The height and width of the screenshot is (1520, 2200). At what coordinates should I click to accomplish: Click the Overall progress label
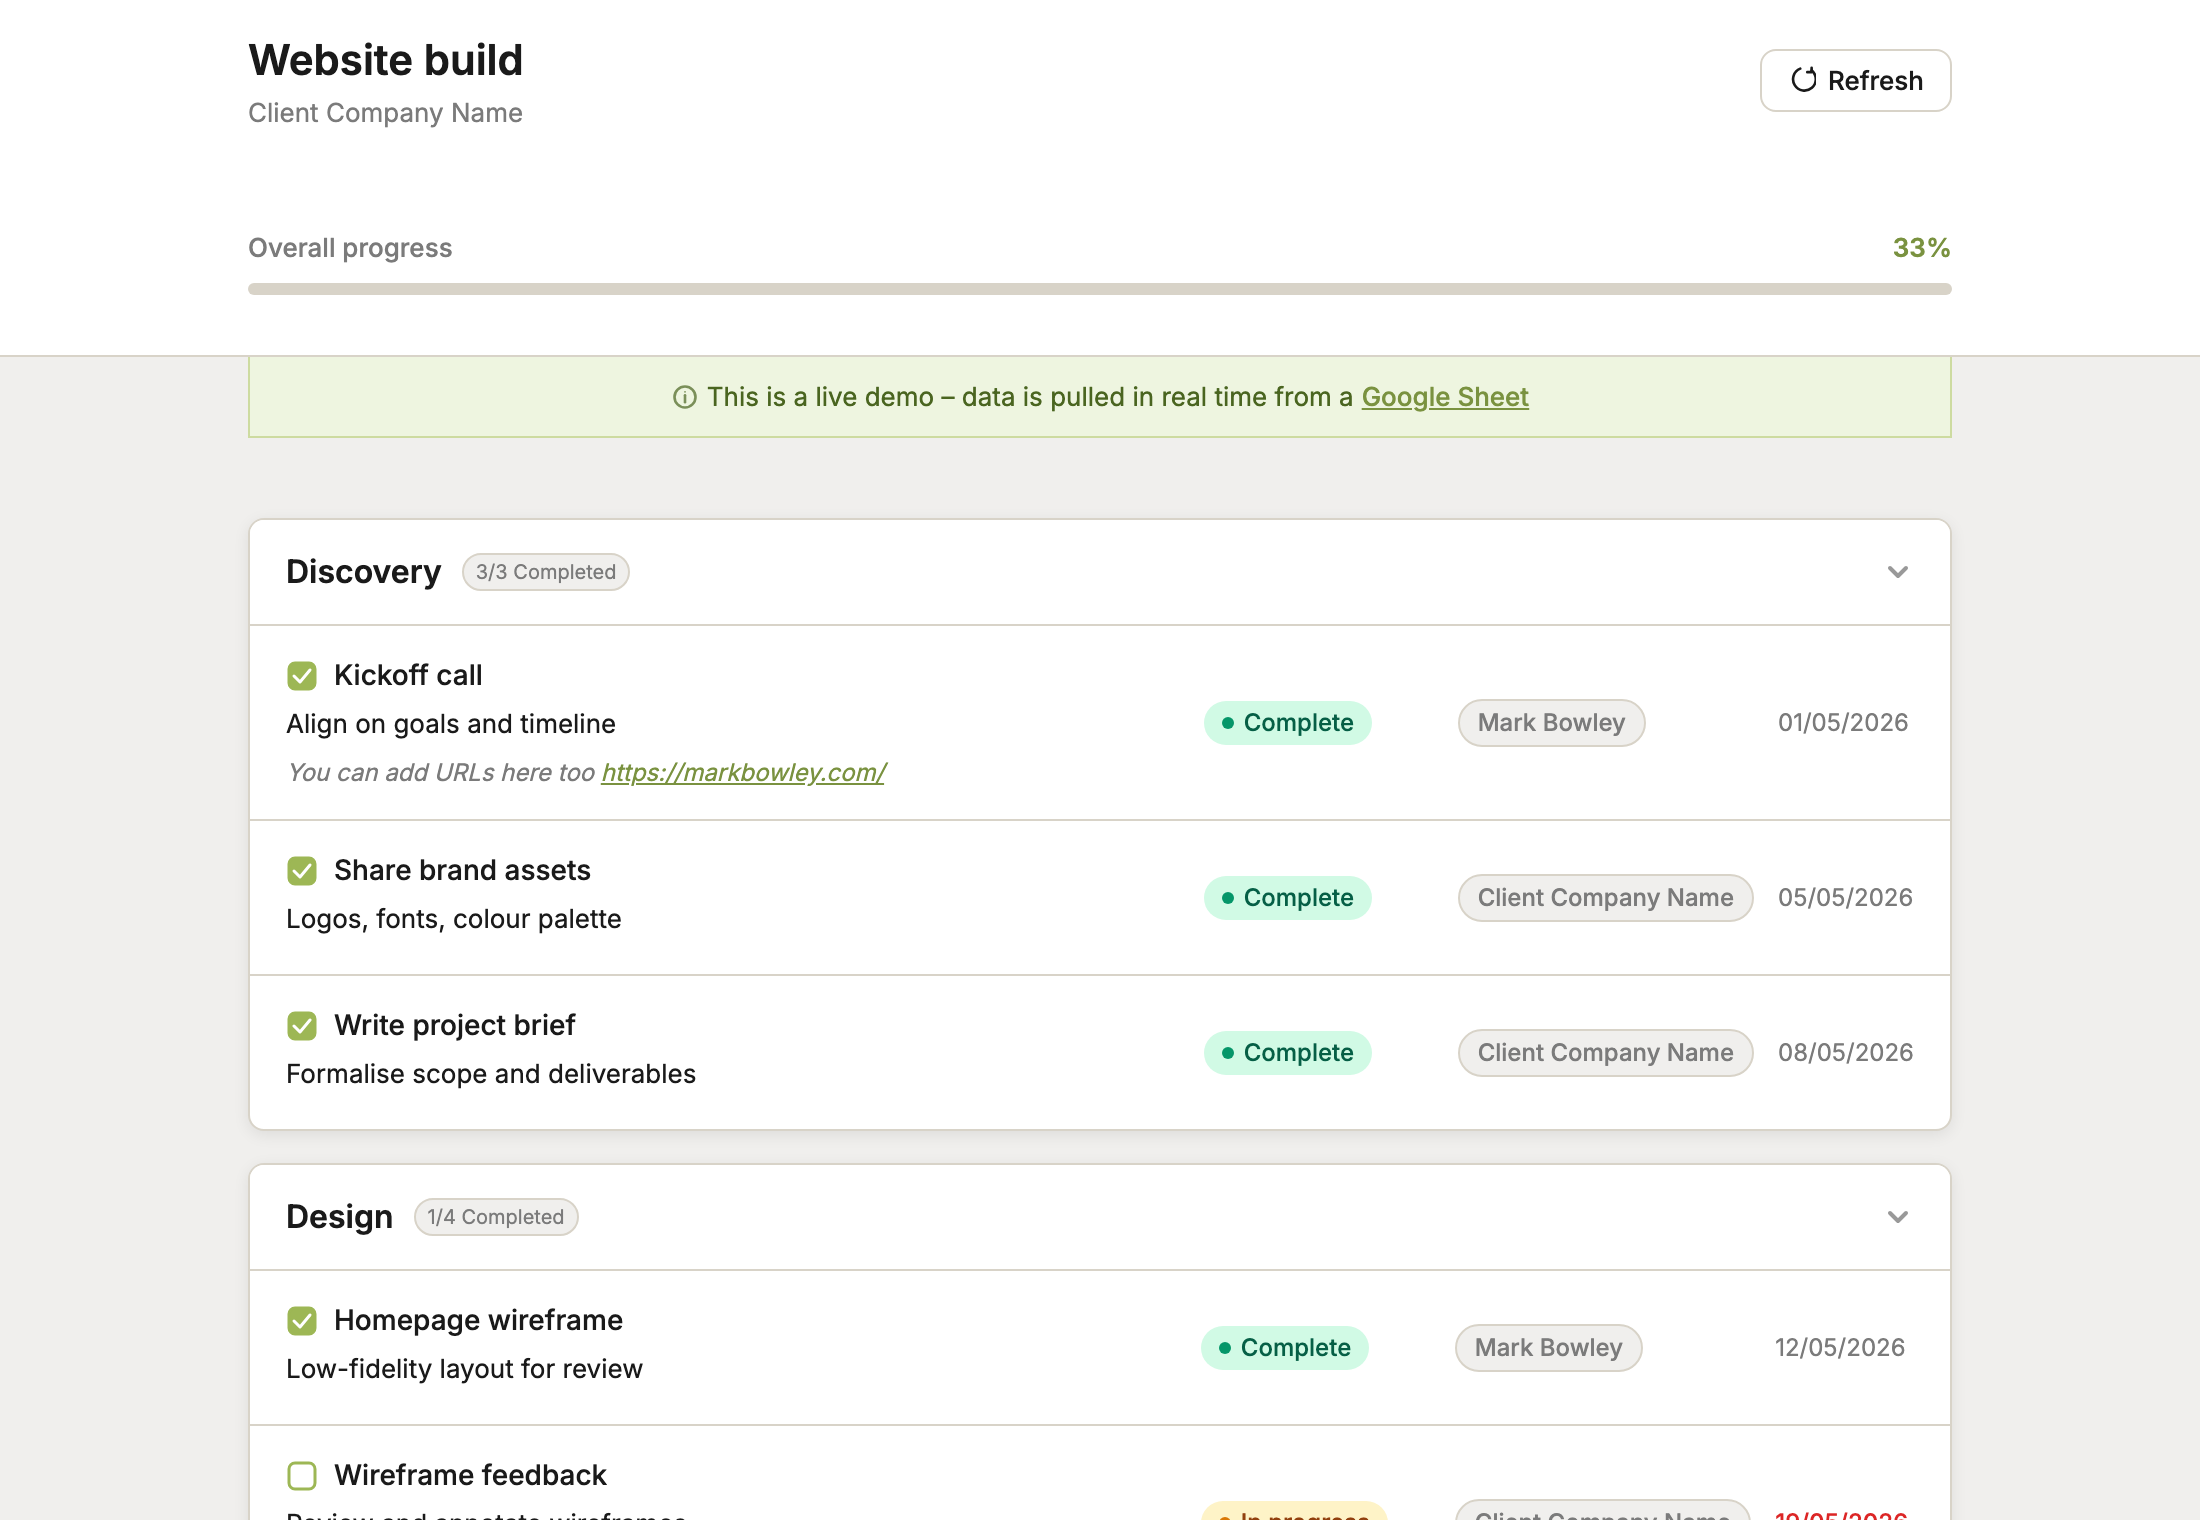(x=350, y=248)
